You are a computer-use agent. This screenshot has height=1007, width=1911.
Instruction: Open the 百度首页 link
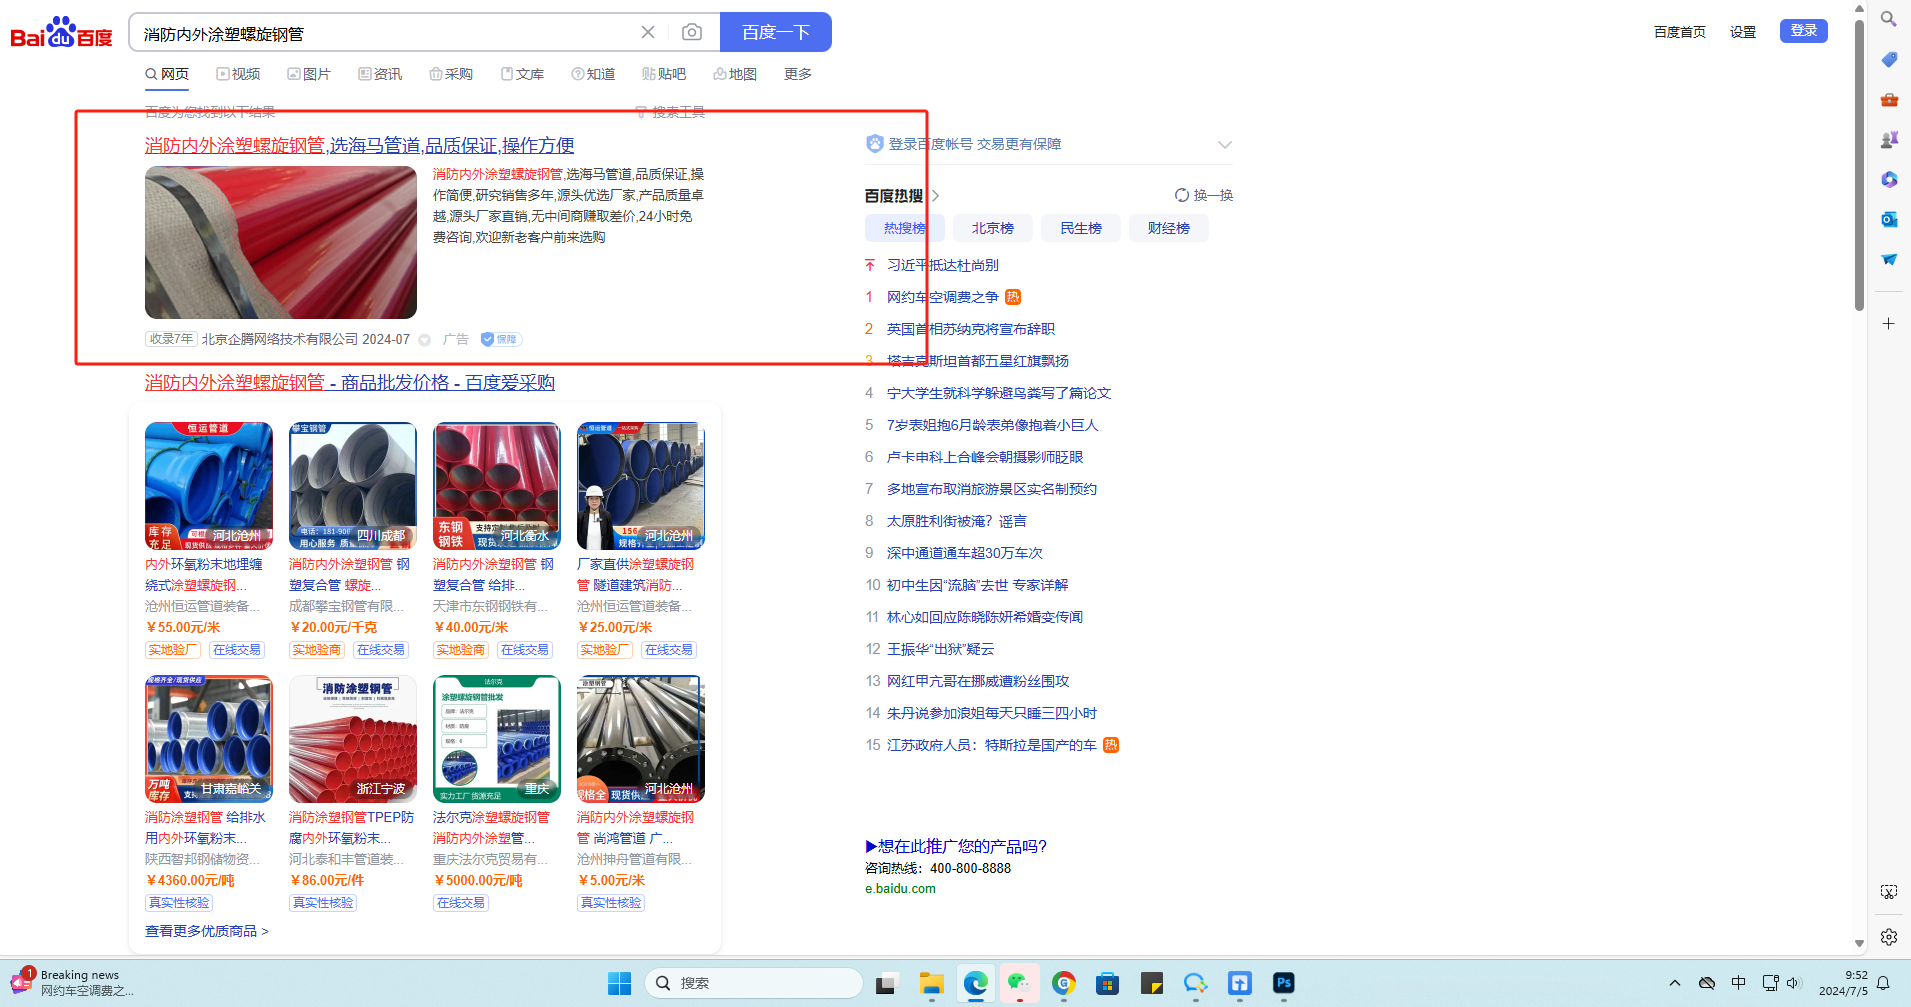(x=1680, y=32)
